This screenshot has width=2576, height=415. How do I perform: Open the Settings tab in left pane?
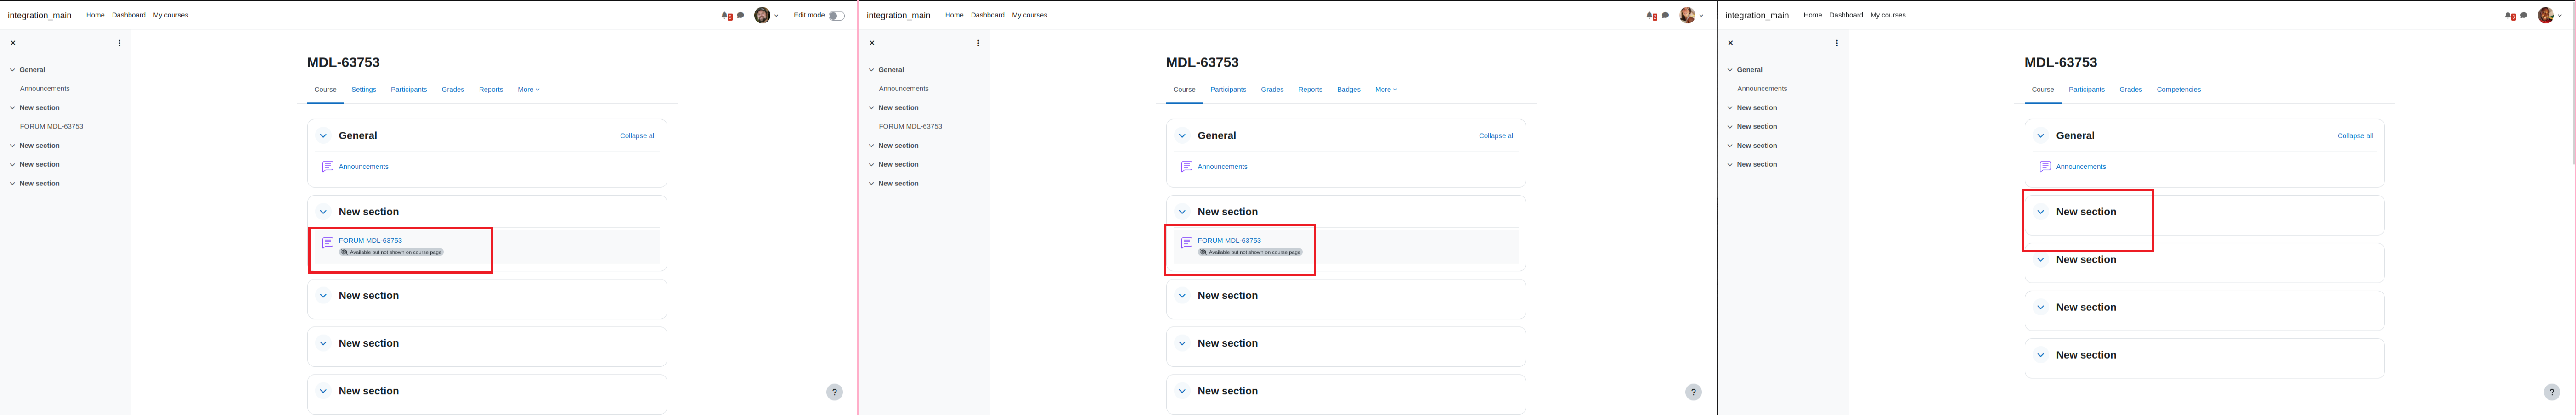click(364, 90)
